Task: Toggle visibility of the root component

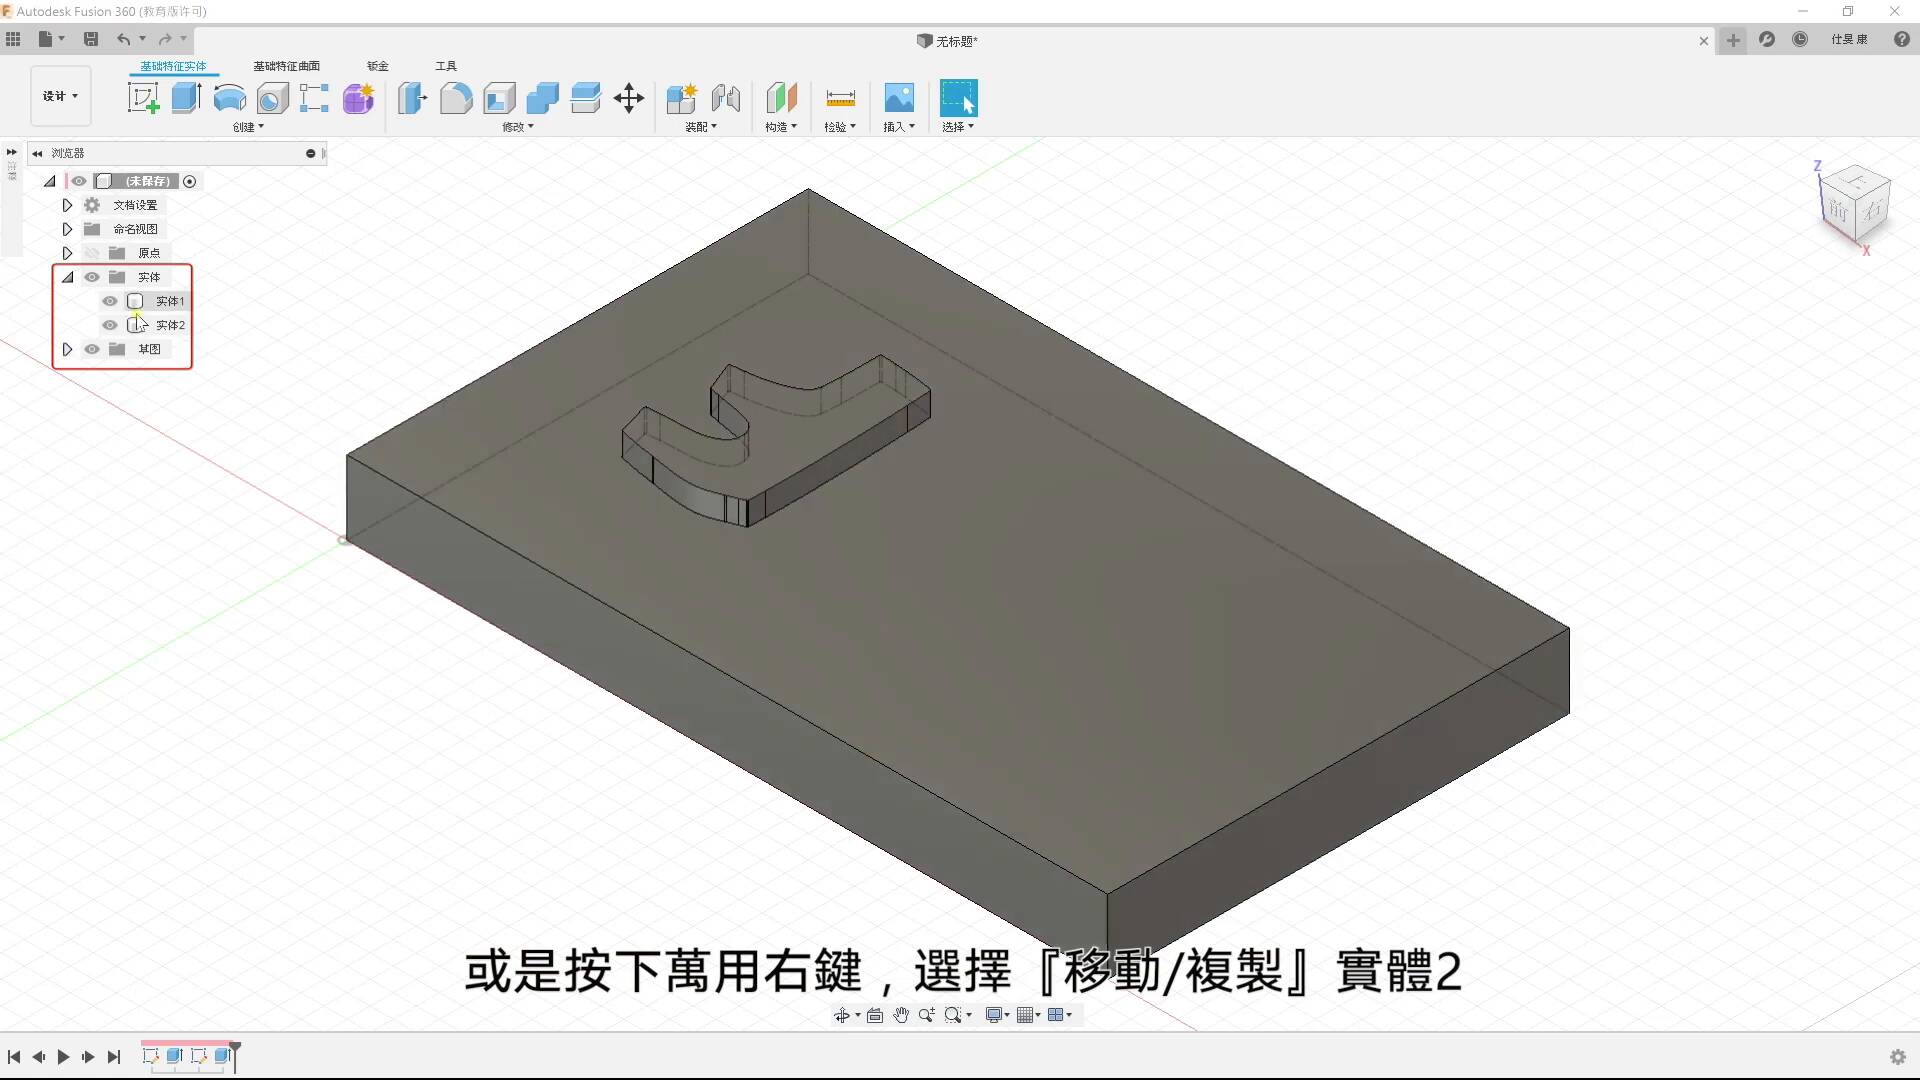Action: coord(79,181)
